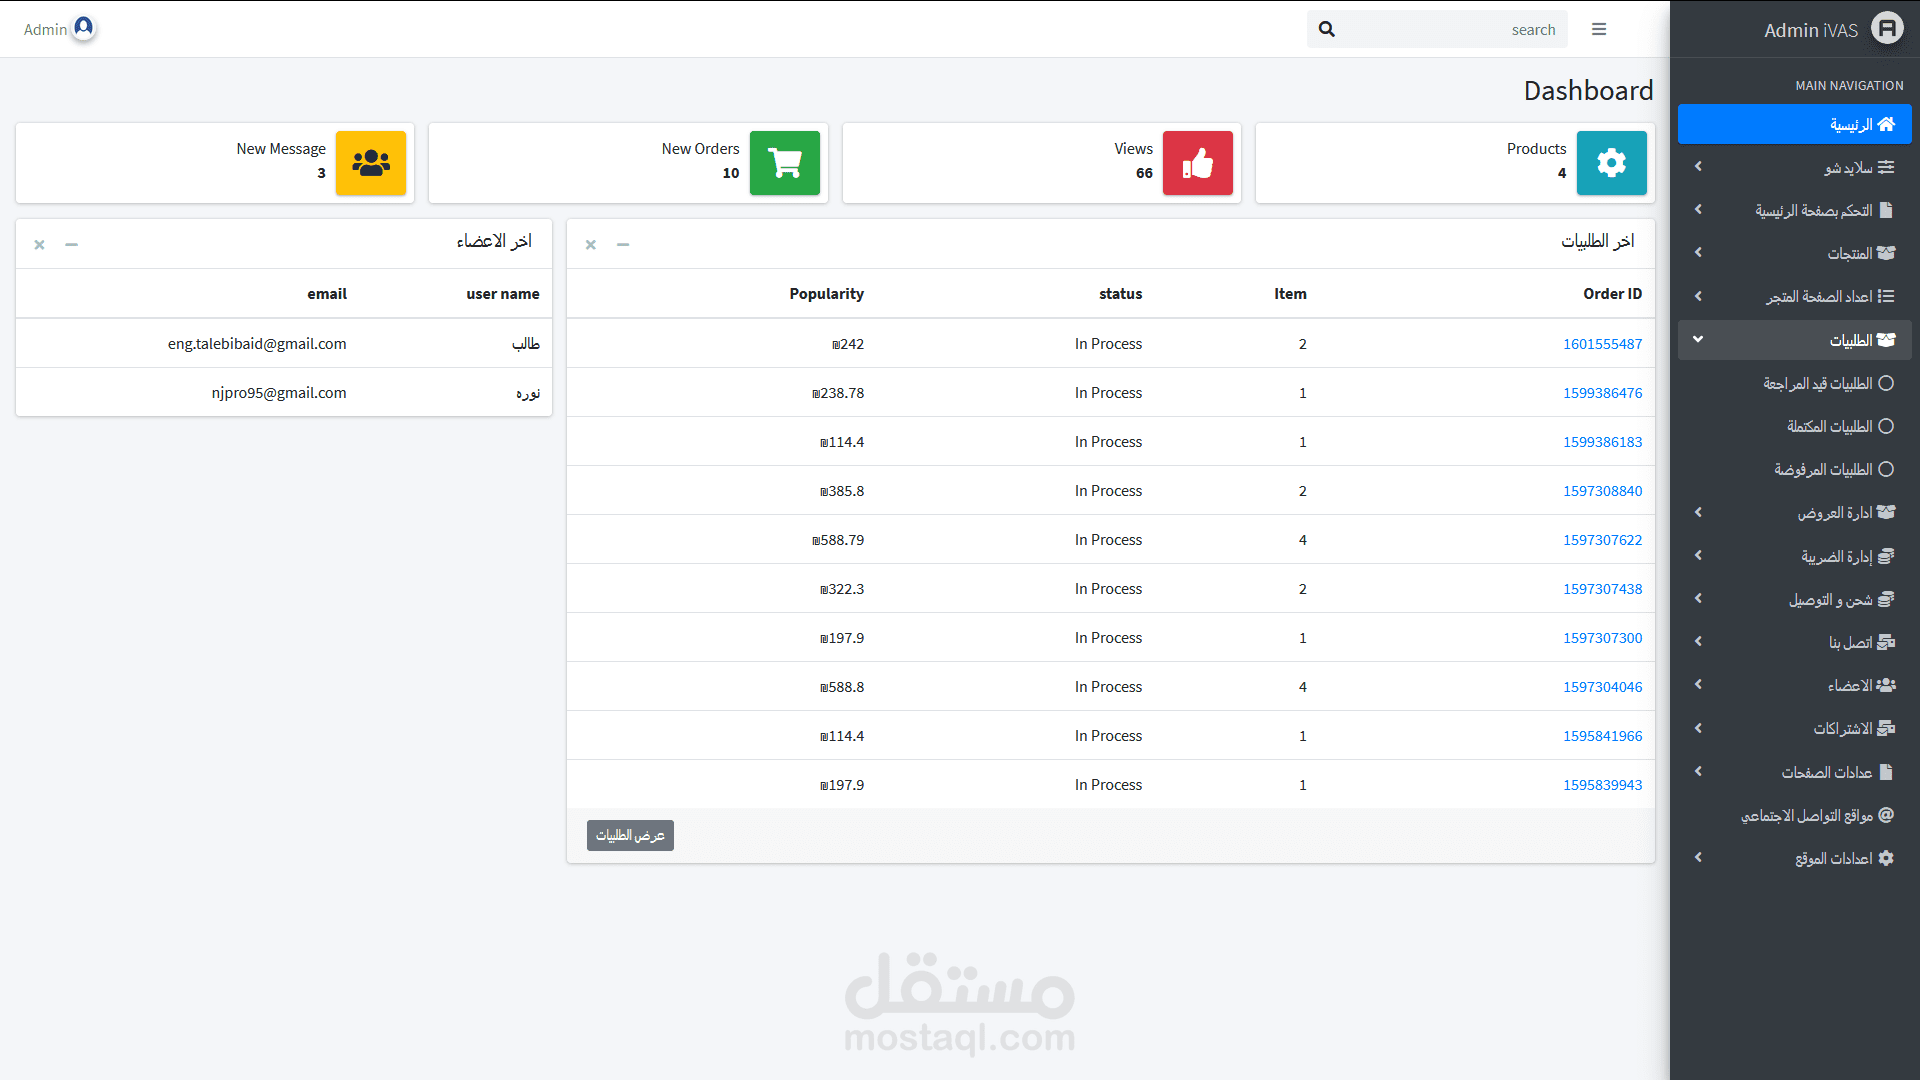Open order link 1601555487
The width and height of the screenshot is (1920, 1080).
coord(1602,344)
